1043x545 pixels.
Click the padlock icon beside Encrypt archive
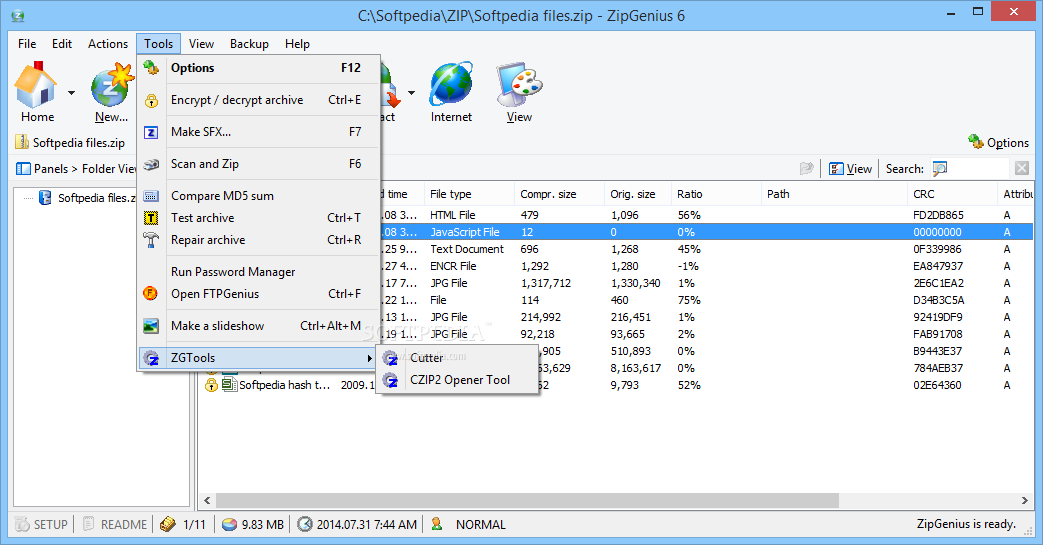click(x=151, y=100)
